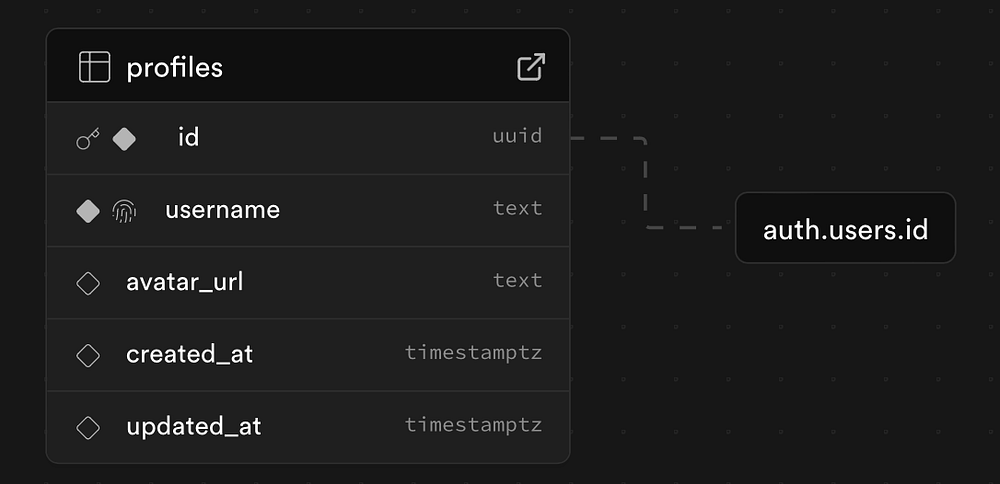Click the timestamptz type for updated_at
This screenshot has height=484, width=1000.
click(473, 424)
